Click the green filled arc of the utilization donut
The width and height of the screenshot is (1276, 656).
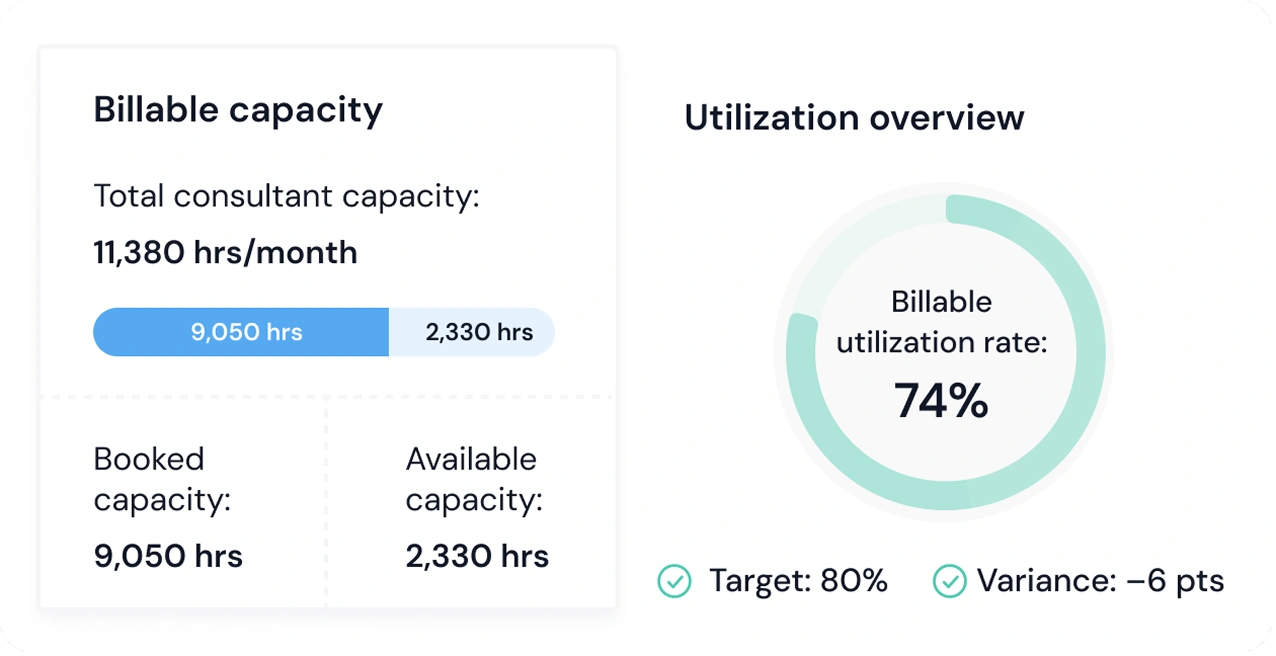tap(1080, 400)
